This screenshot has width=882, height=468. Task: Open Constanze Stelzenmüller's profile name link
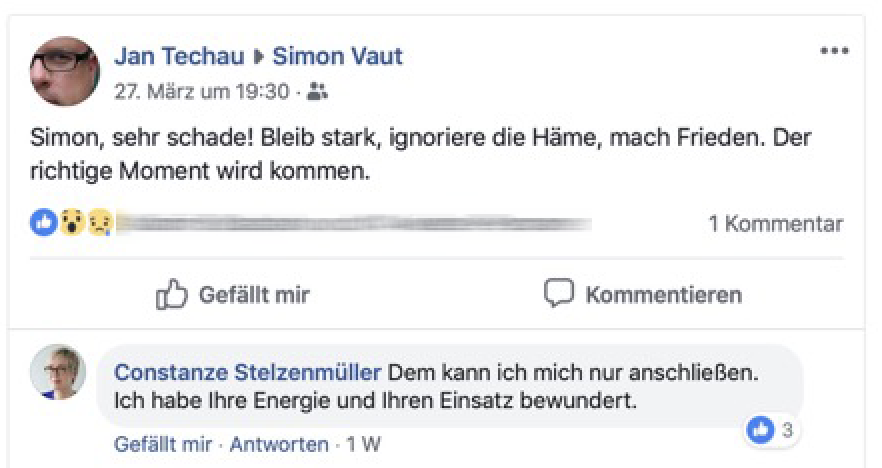point(247,373)
